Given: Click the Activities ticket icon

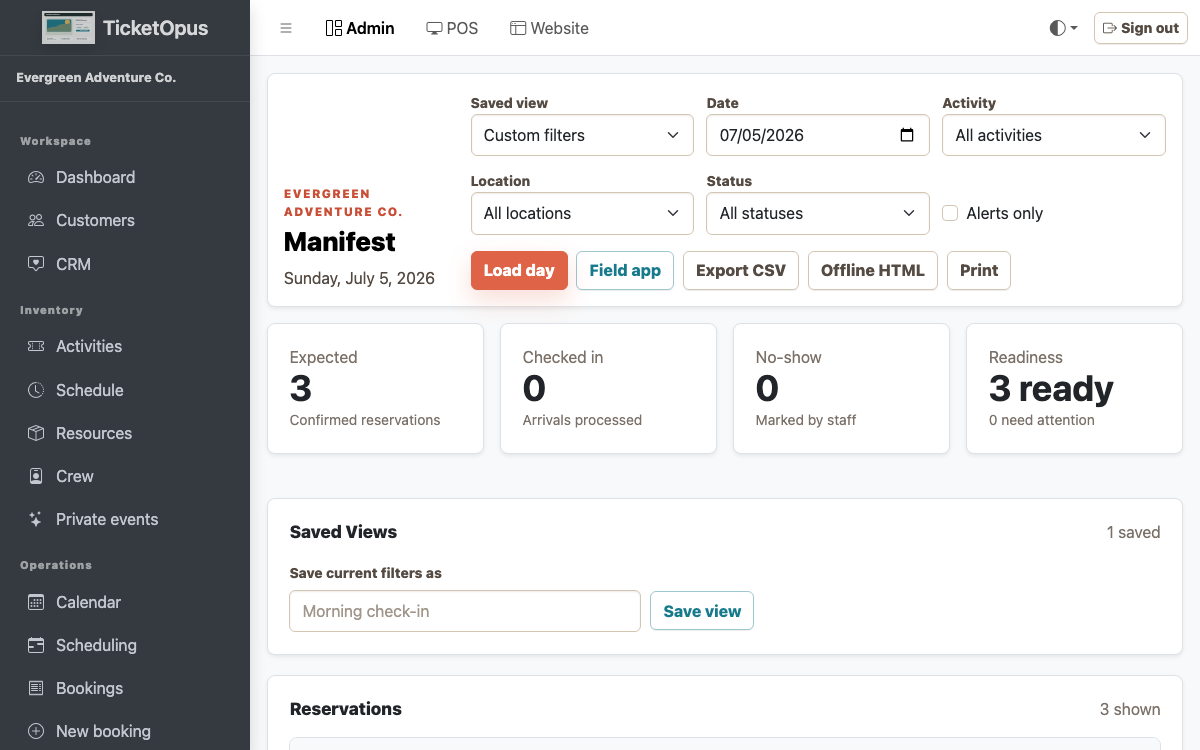Looking at the screenshot, I should (x=36, y=346).
